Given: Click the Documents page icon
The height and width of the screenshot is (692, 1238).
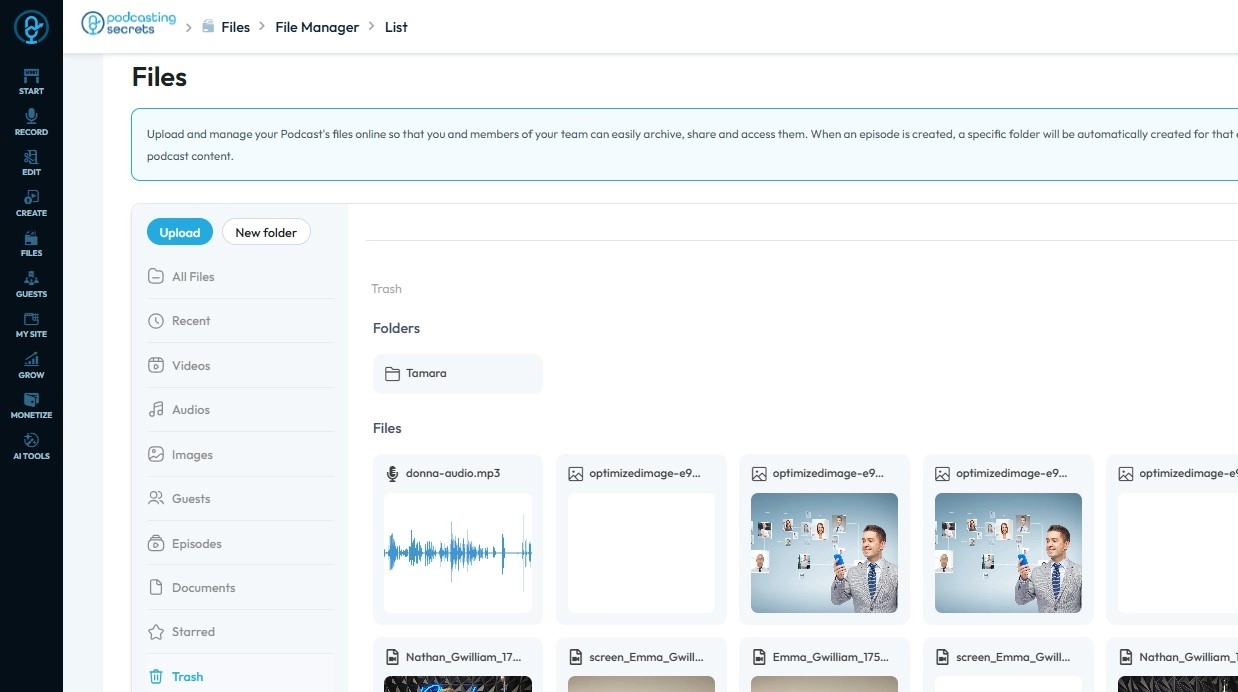Looking at the screenshot, I should (x=156, y=588).
